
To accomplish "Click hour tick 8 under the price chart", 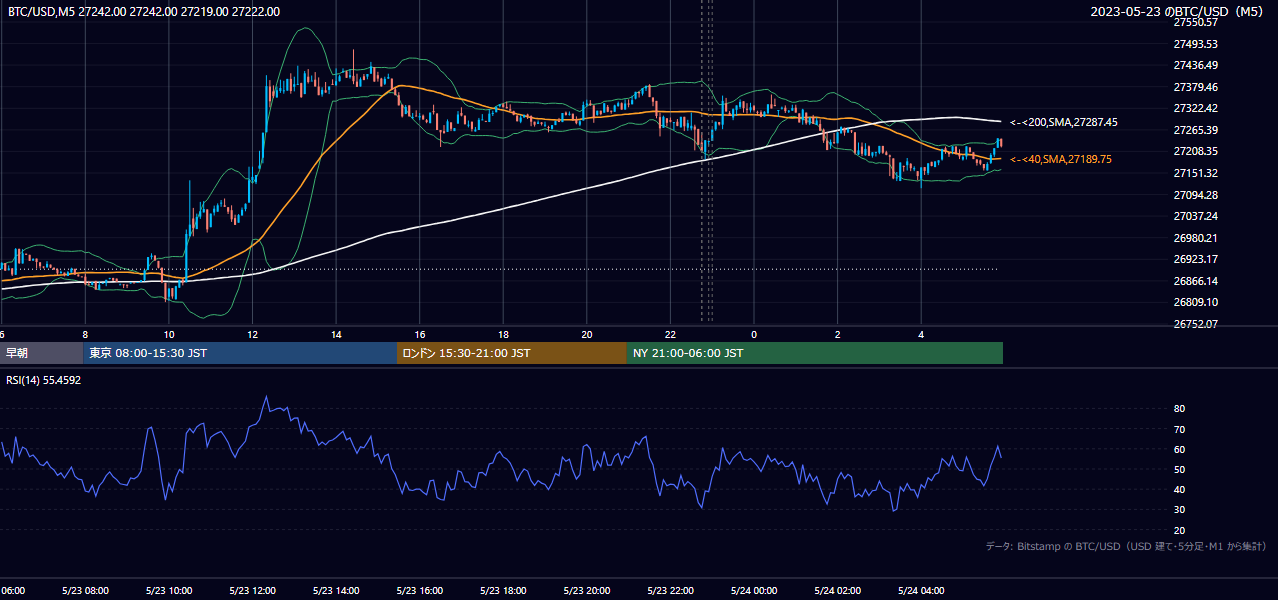I will [85, 334].
